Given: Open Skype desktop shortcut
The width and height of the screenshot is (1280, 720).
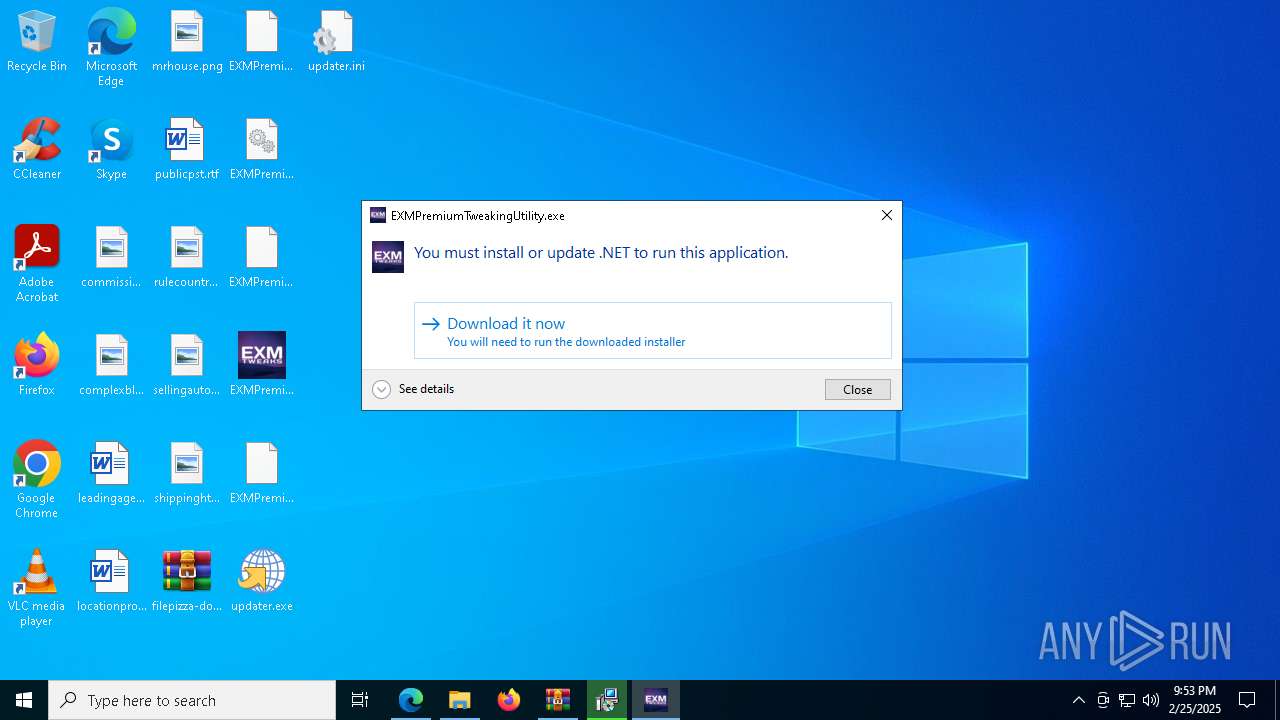Looking at the screenshot, I should 111,150.
